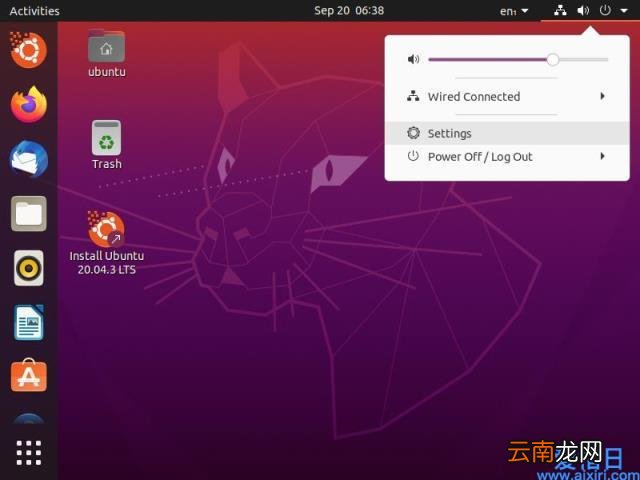Expand Power Off / Log Out arrow
640x480 pixels.
(602, 156)
